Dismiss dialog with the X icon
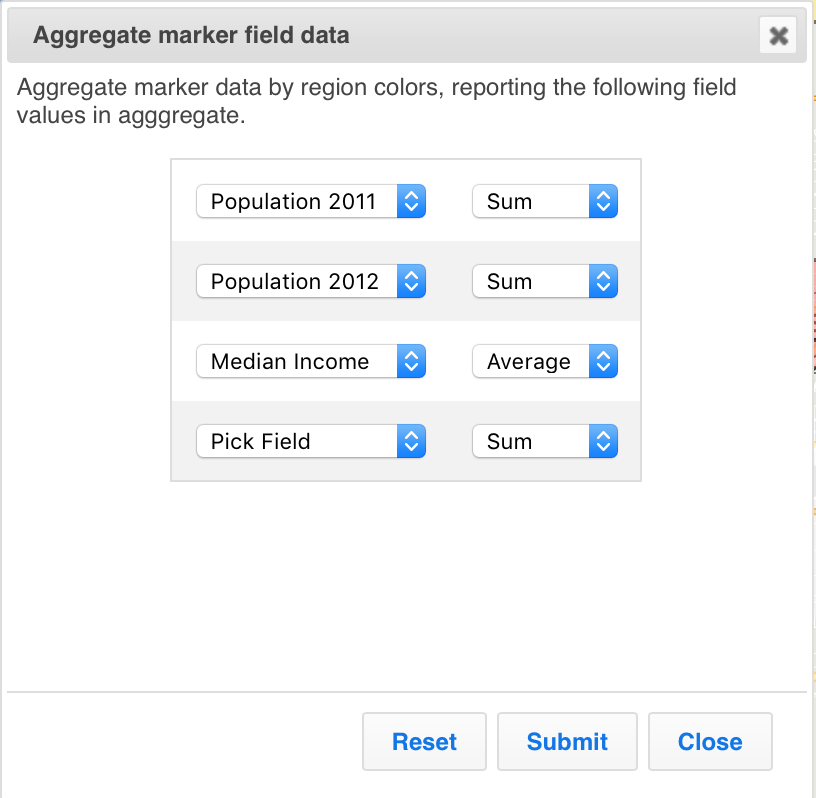Screen dimensions: 816x798 (x=778, y=37)
